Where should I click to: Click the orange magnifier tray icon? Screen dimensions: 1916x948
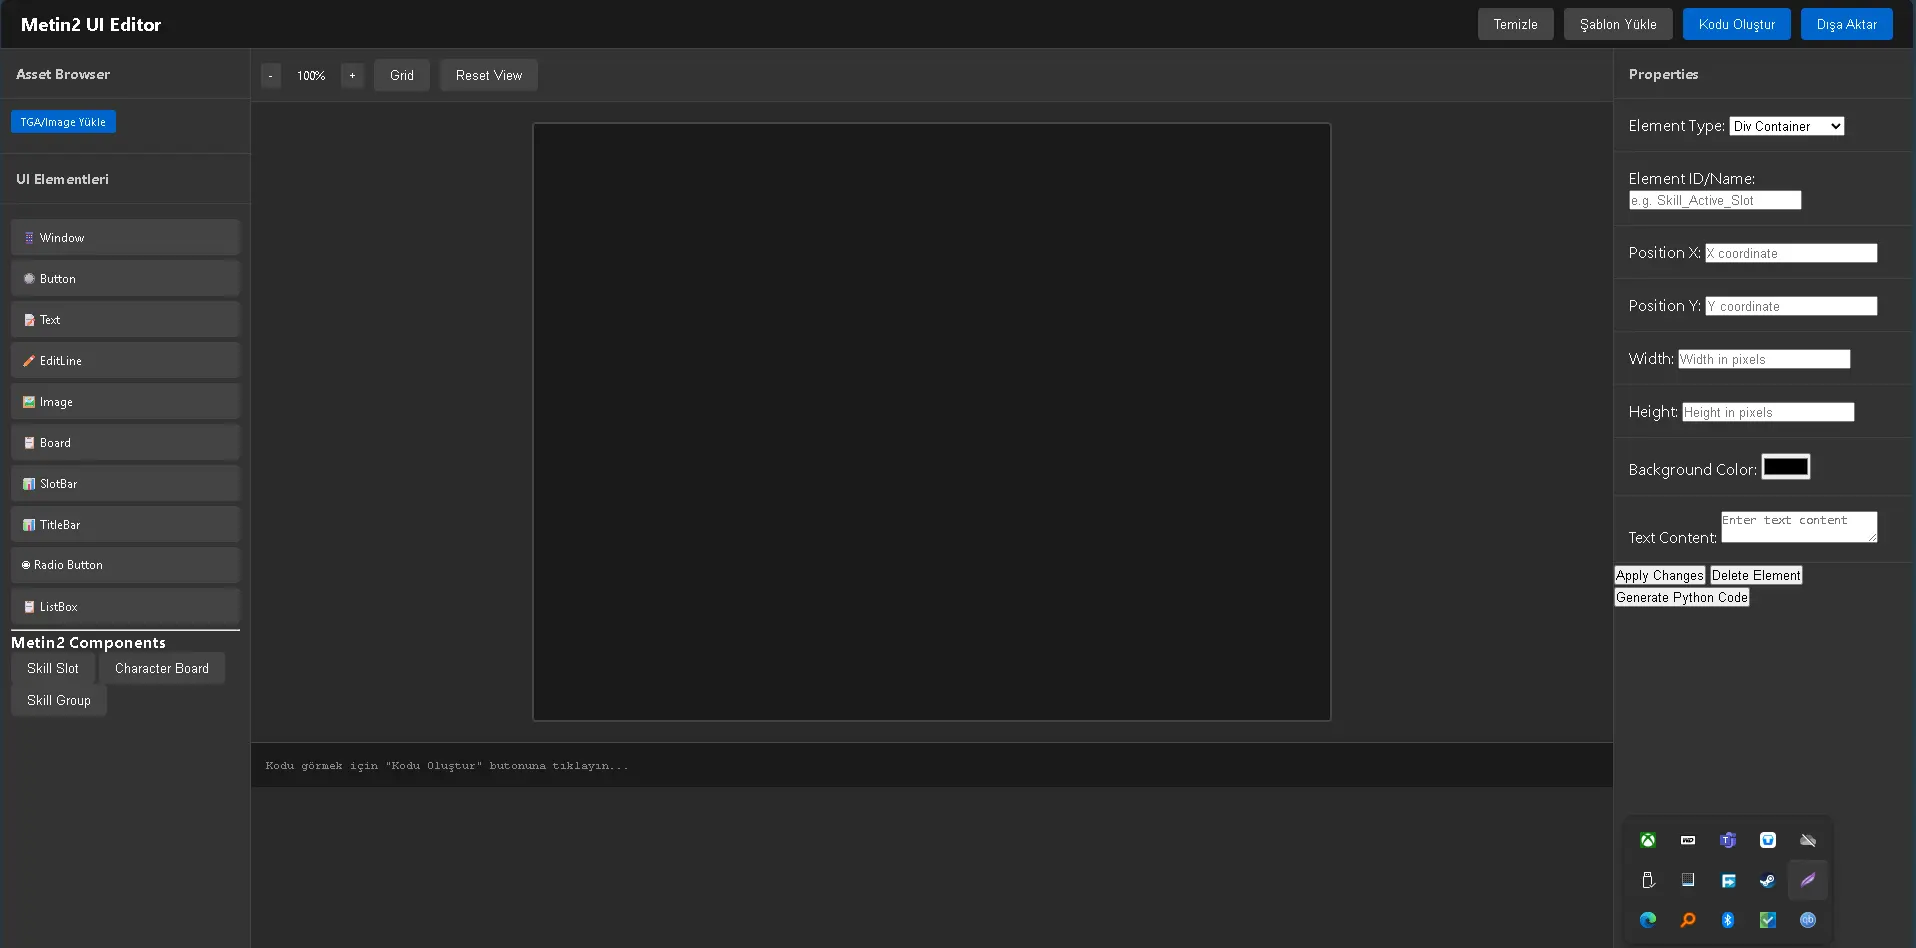click(x=1688, y=920)
